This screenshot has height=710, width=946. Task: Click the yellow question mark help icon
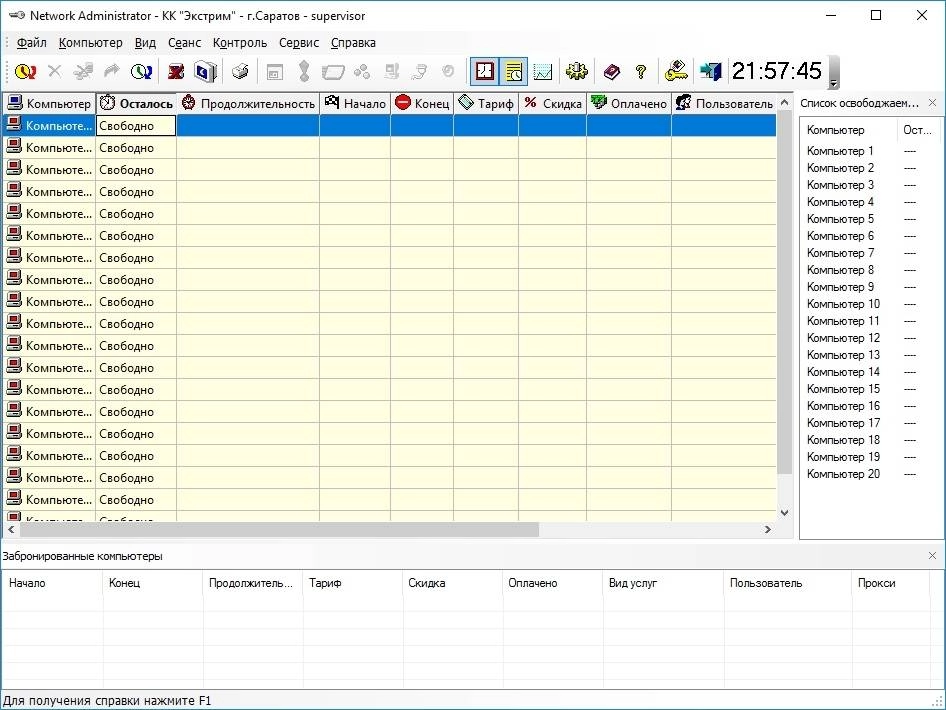click(641, 72)
